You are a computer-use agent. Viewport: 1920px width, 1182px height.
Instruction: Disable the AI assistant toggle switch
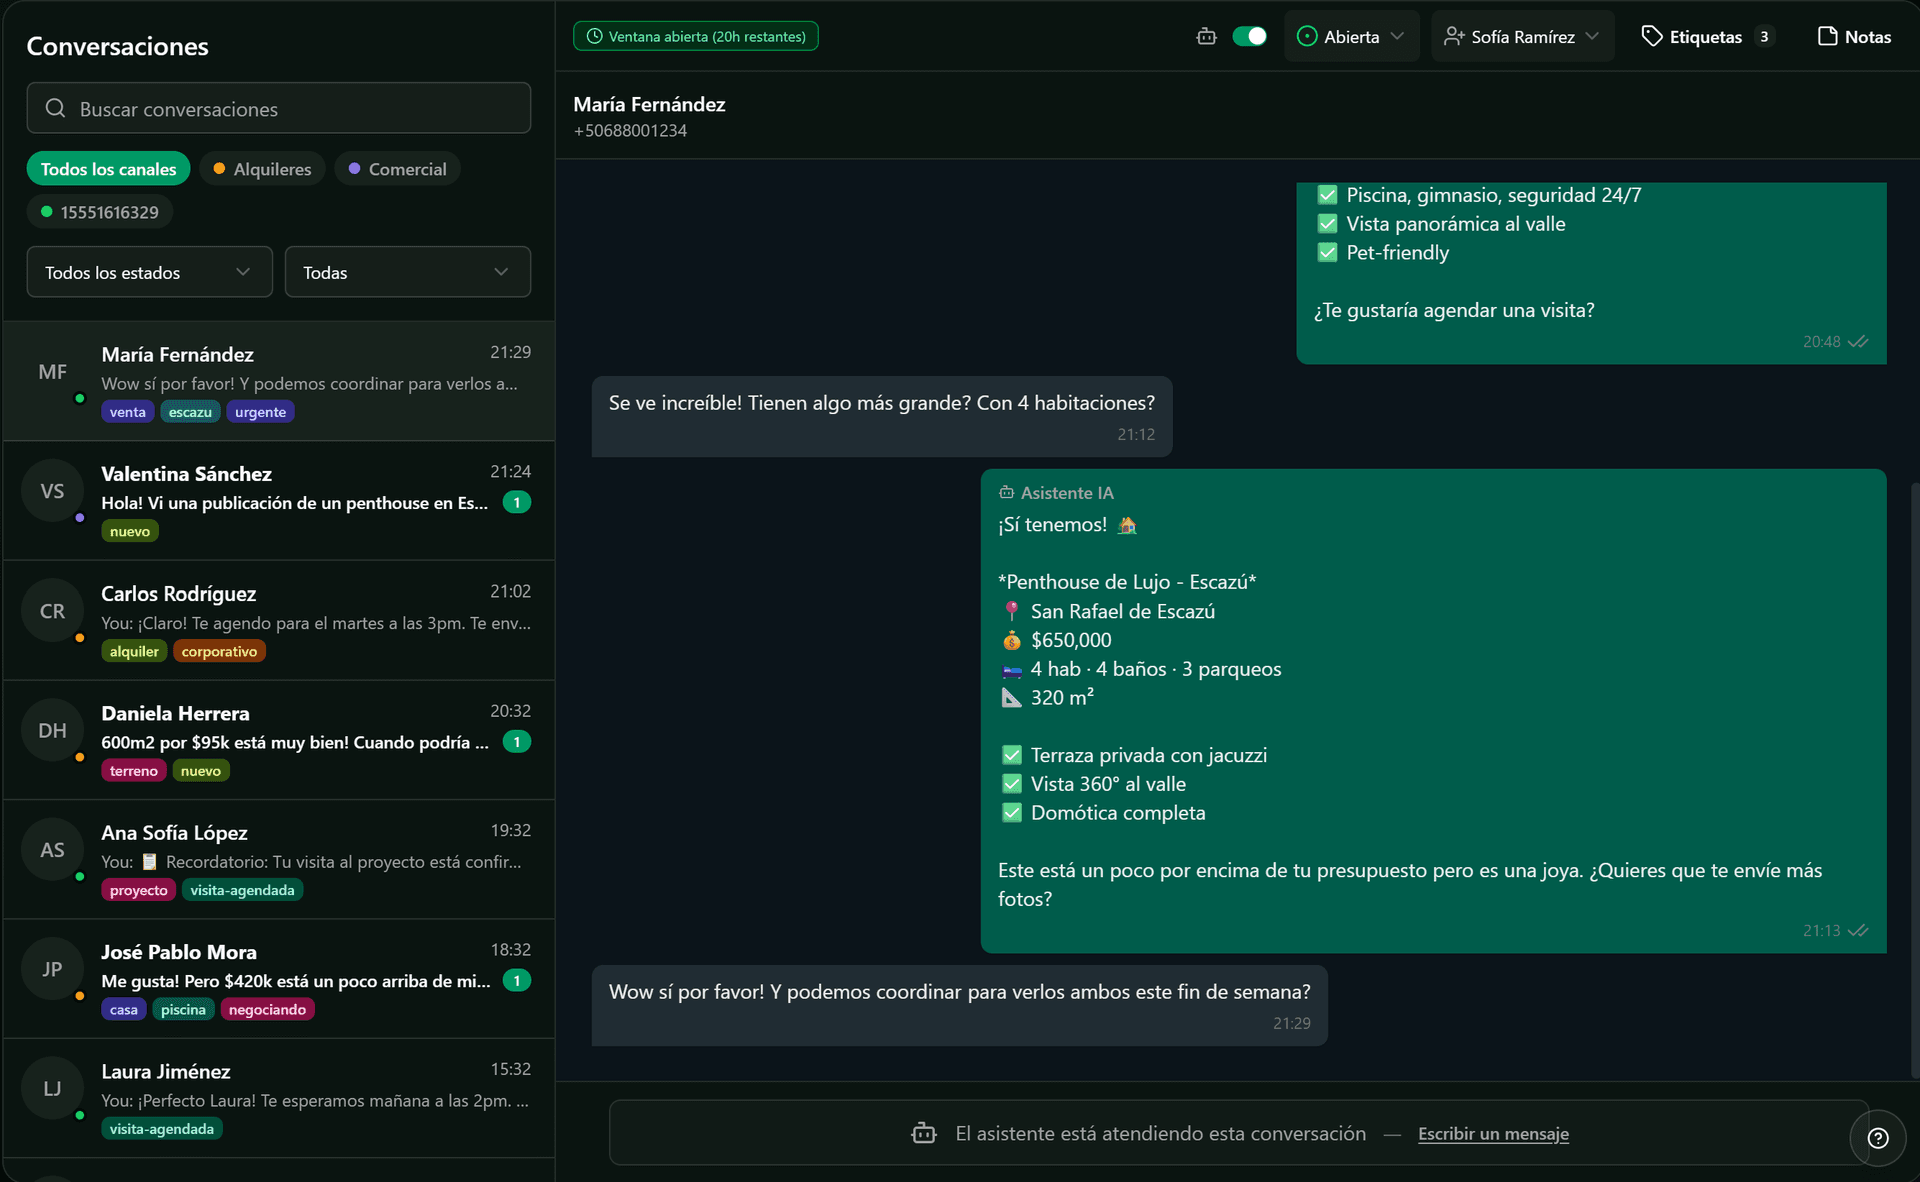pos(1249,35)
